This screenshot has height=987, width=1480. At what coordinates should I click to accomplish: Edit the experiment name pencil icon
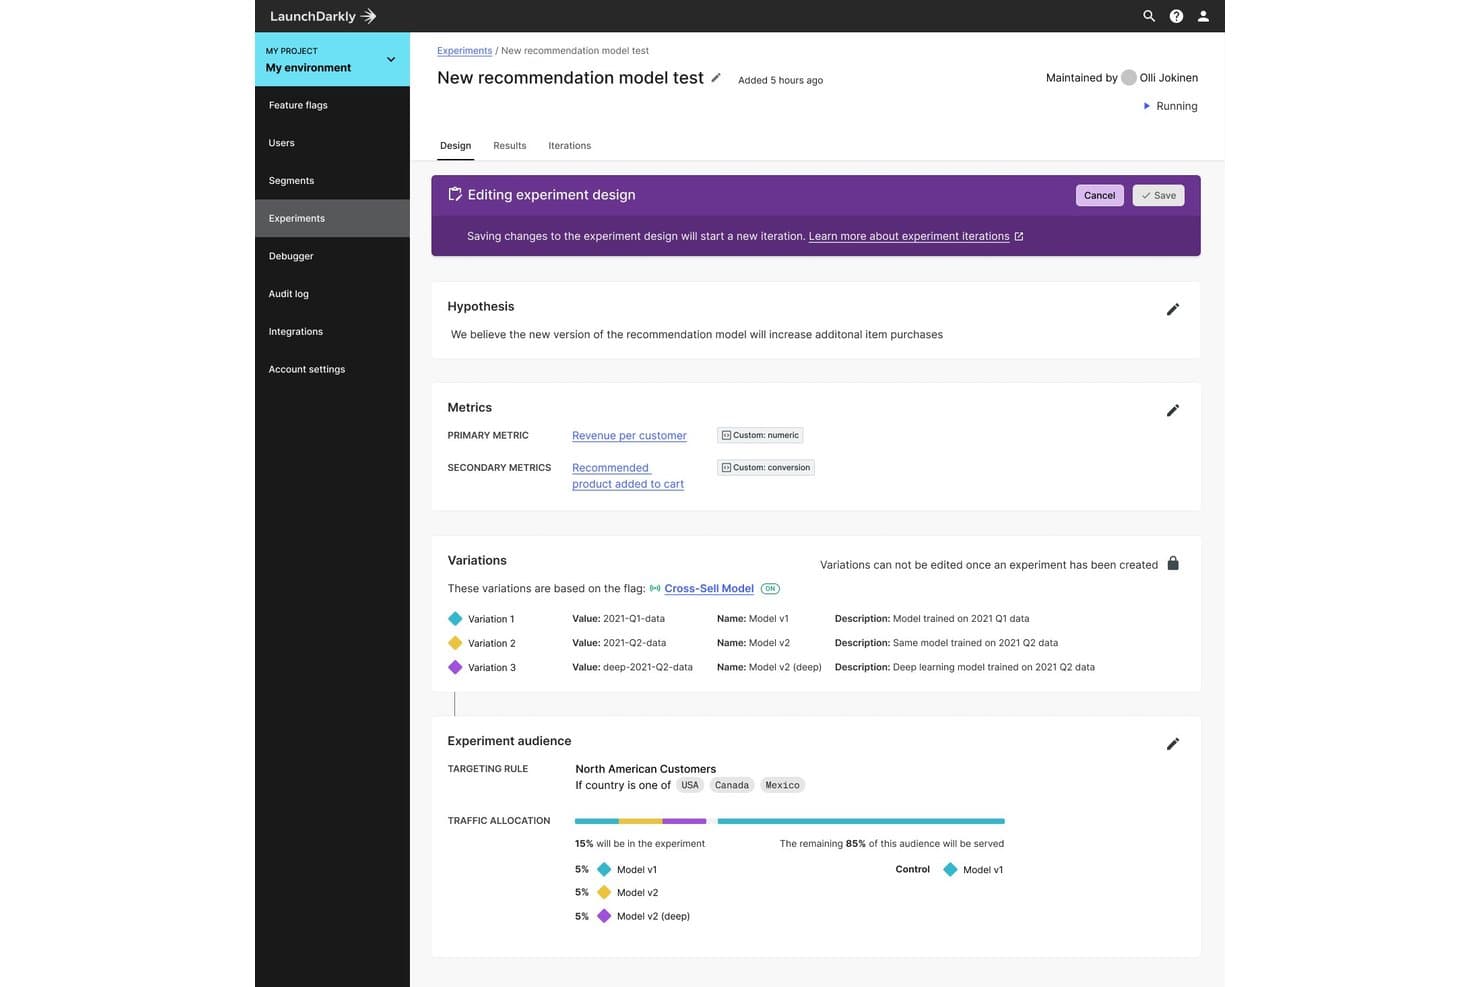point(716,78)
